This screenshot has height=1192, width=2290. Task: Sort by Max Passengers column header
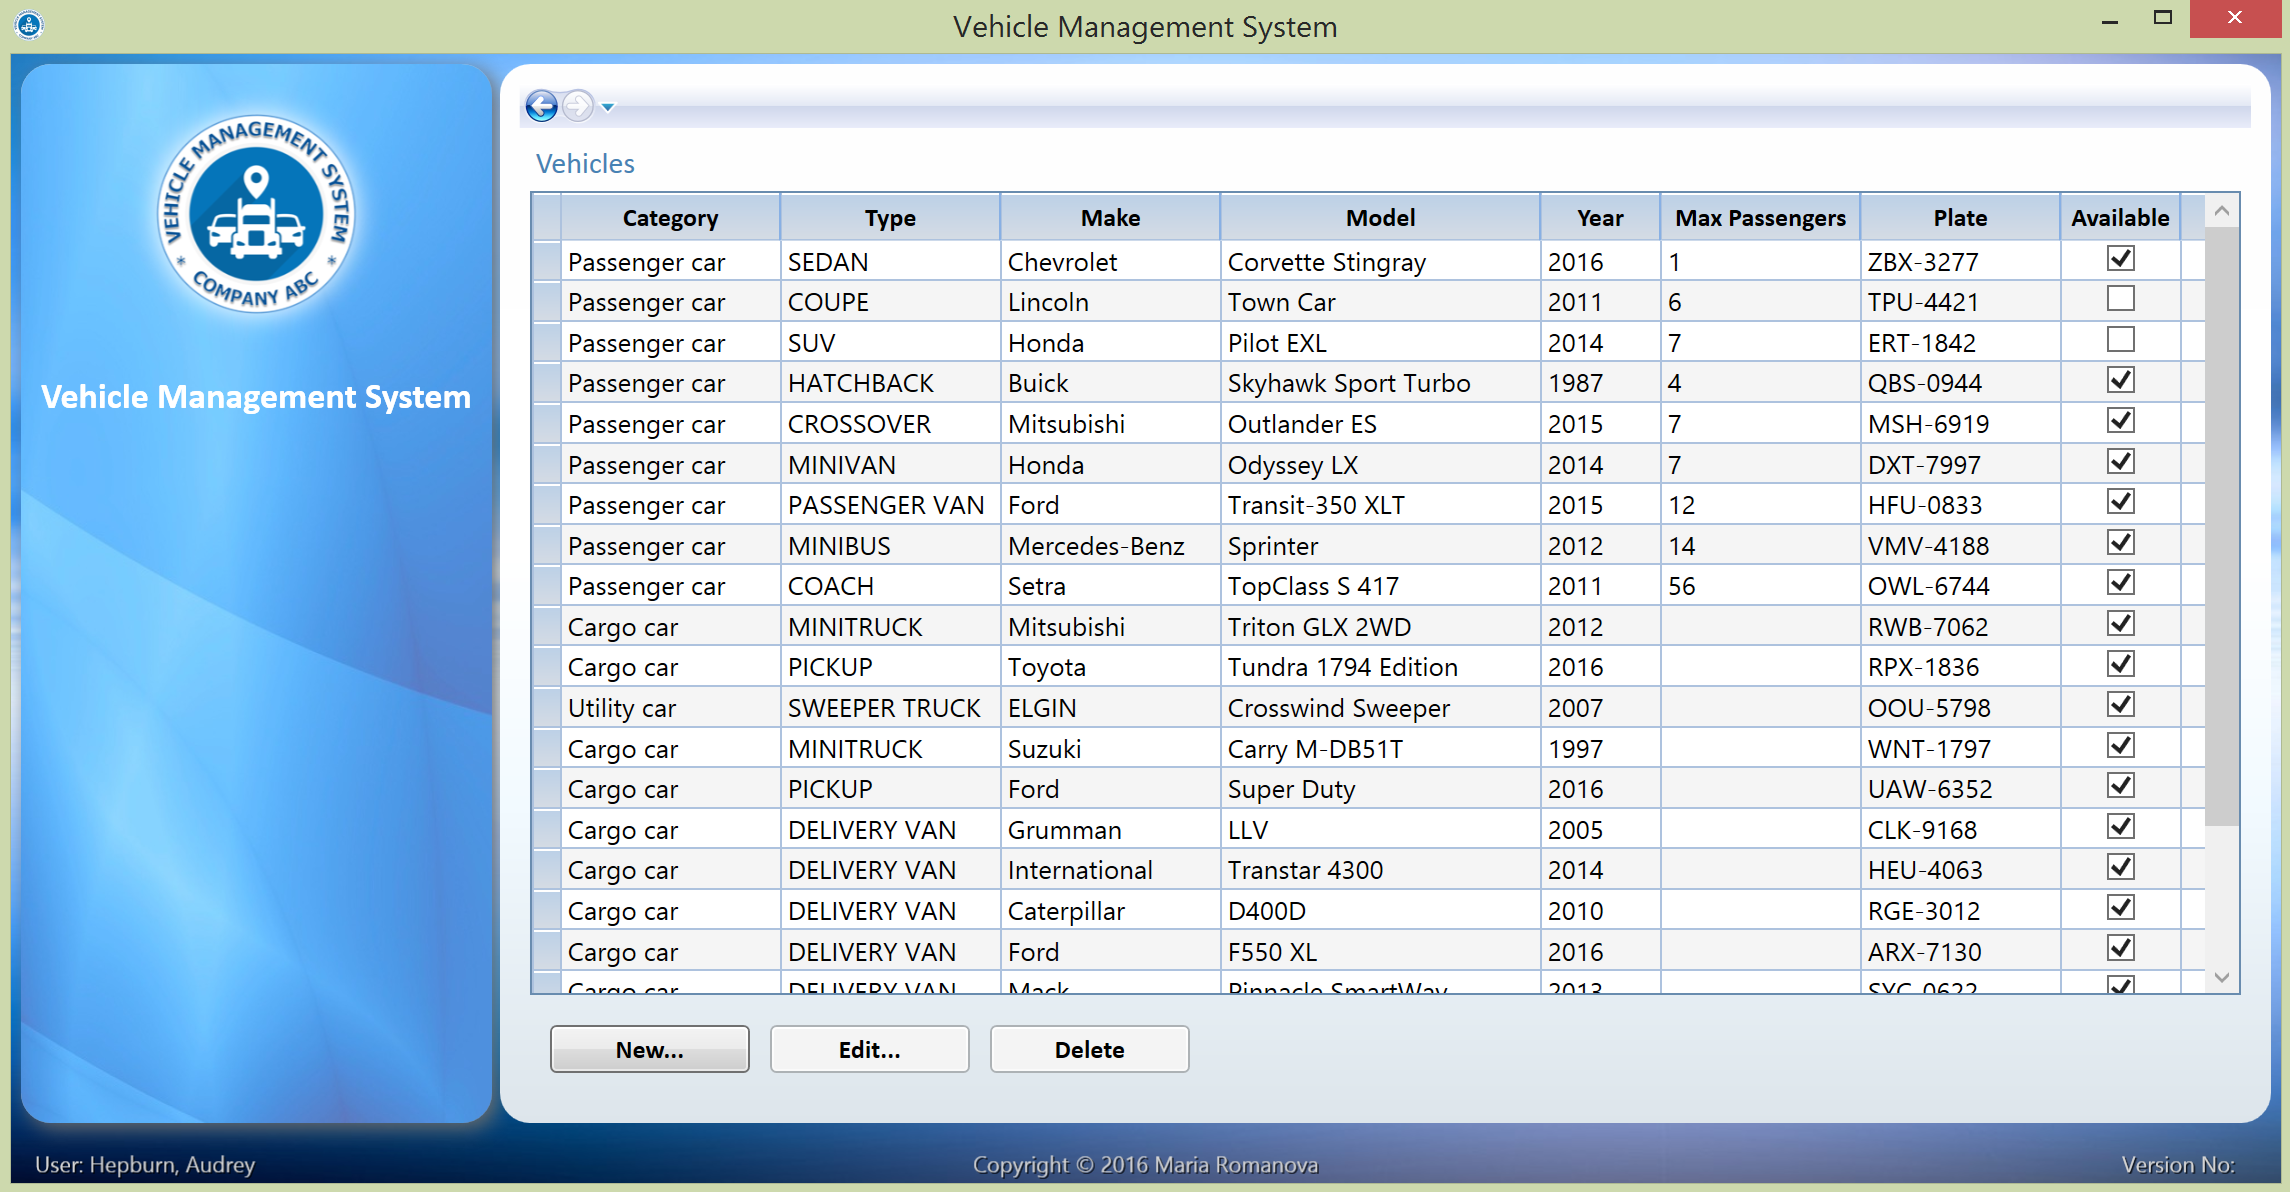1759,218
